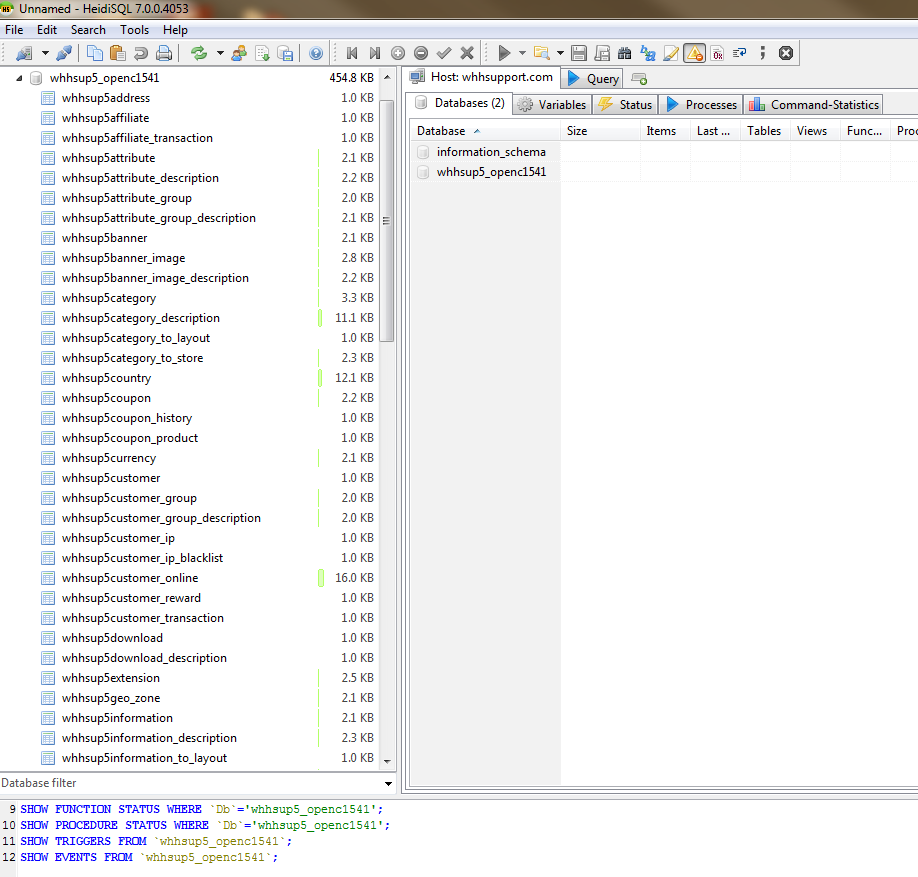The image size is (918, 877).
Task: Click the Print icon in toolbar
Action: coord(164,53)
